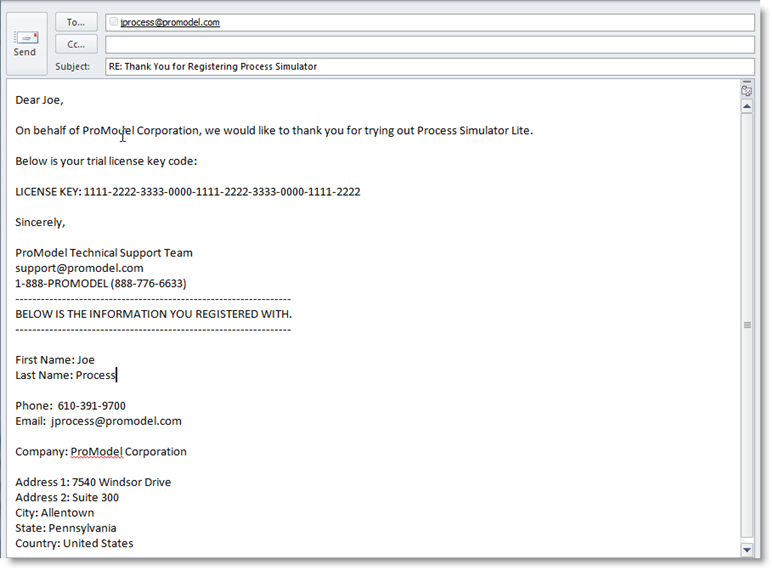Click the 'Email: jprocess@promodel.com' body line
The image size is (772, 570).
(x=98, y=421)
